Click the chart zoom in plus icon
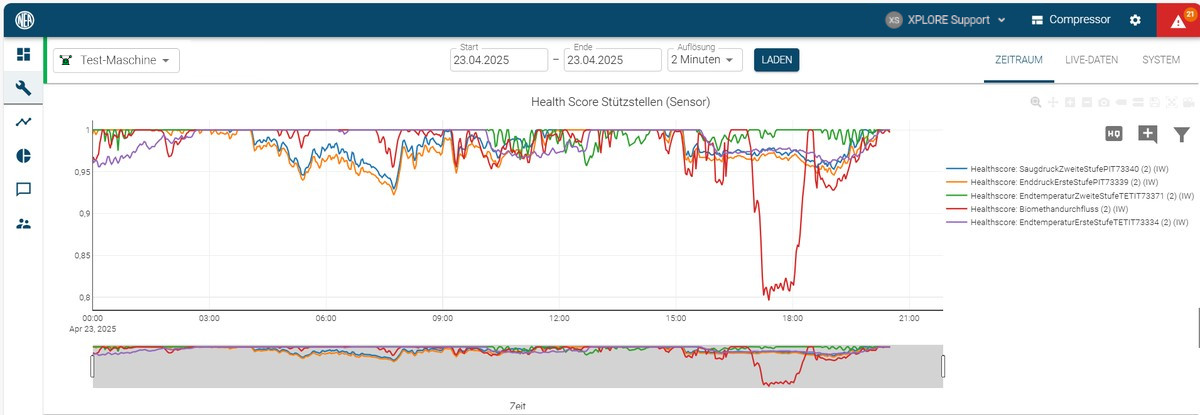This screenshot has width=1200, height=415. tap(1070, 102)
